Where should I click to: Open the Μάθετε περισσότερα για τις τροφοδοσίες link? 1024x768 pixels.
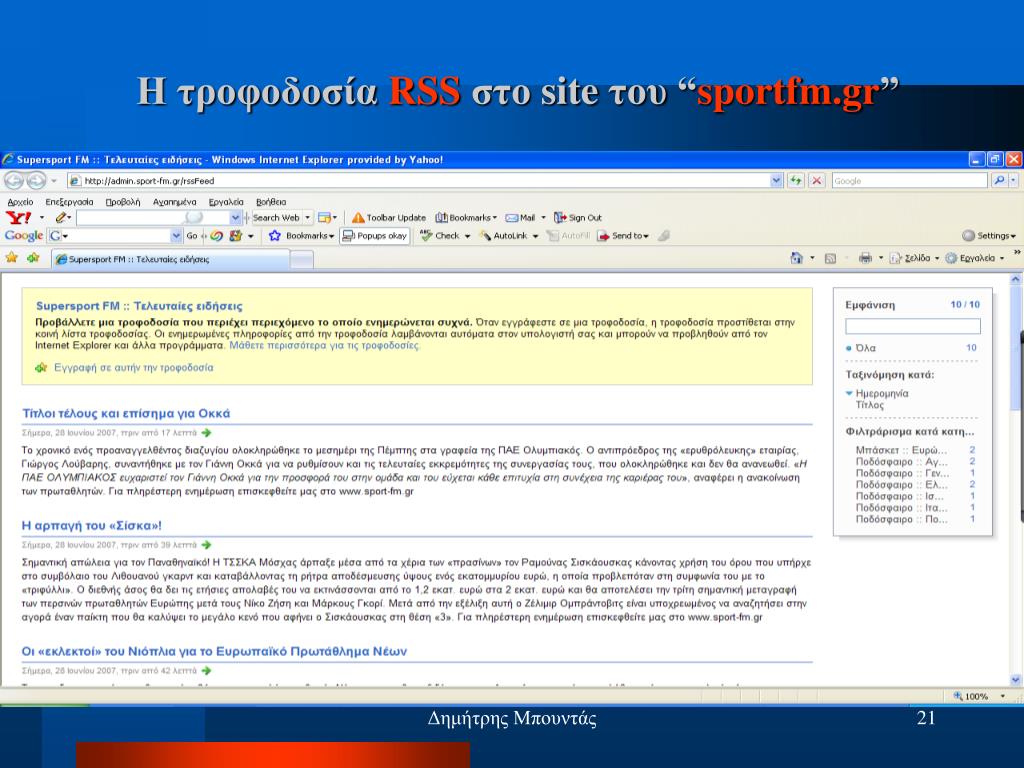click(x=325, y=345)
